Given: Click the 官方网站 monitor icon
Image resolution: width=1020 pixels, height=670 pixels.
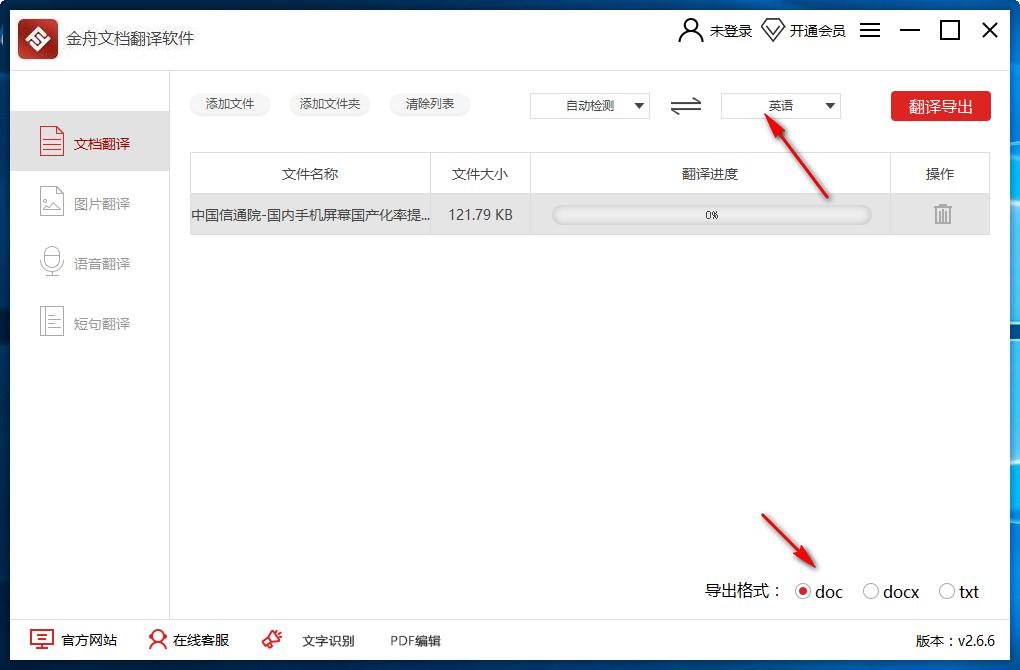Looking at the screenshot, I should (42, 639).
